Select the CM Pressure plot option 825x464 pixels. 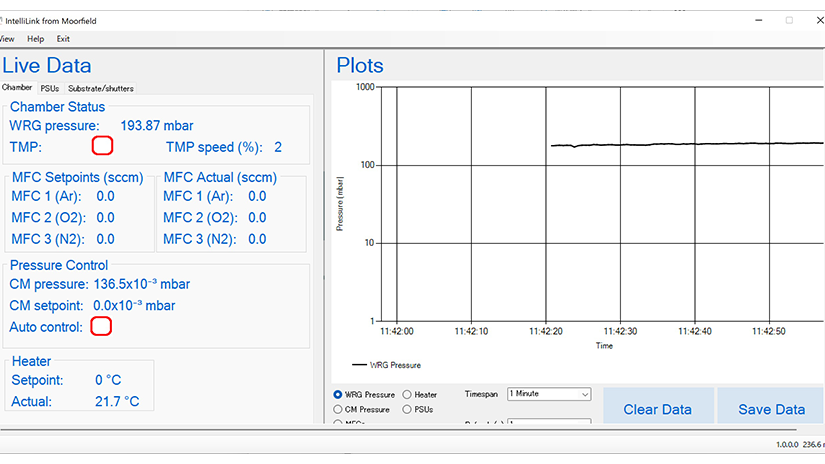(338, 409)
